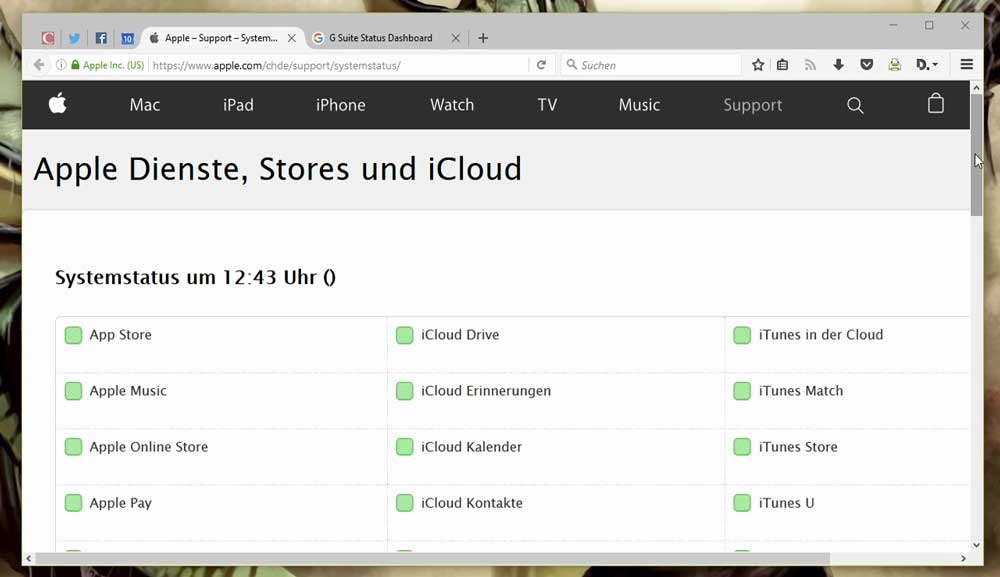Open the Firefox hamburger menu
Image resolution: width=1000 pixels, height=577 pixels.
point(966,65)
